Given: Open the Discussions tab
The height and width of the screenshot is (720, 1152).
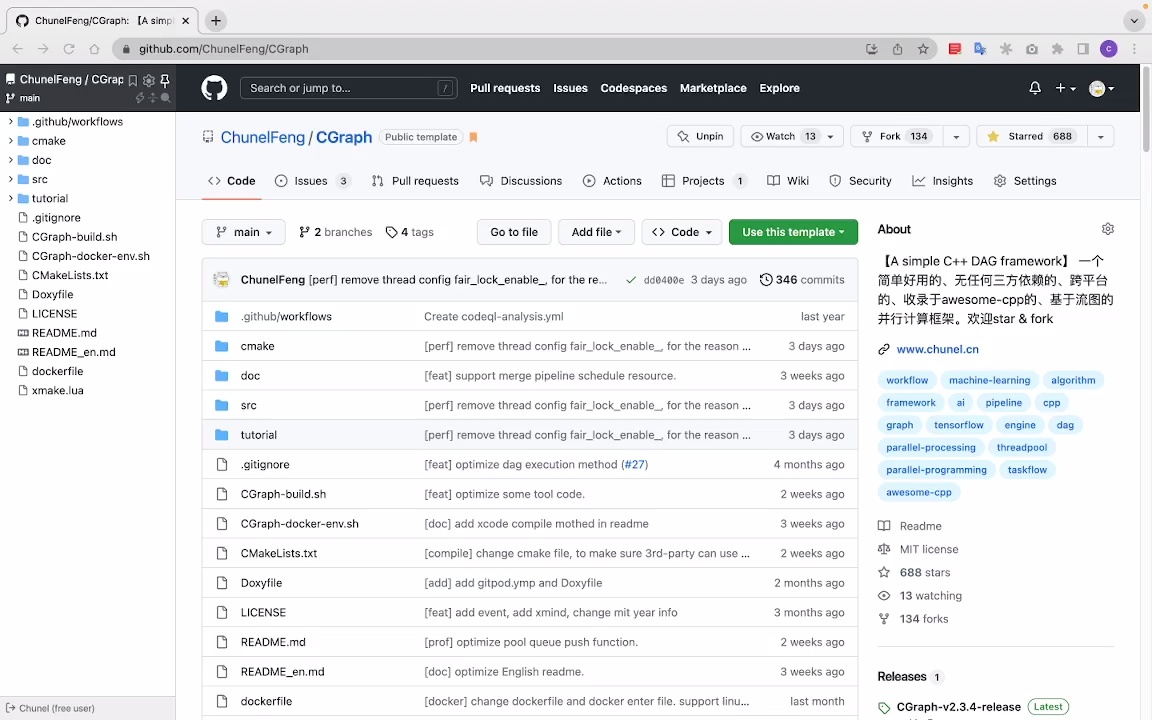Looking at the screenshot, I should [x=521, y=181].
